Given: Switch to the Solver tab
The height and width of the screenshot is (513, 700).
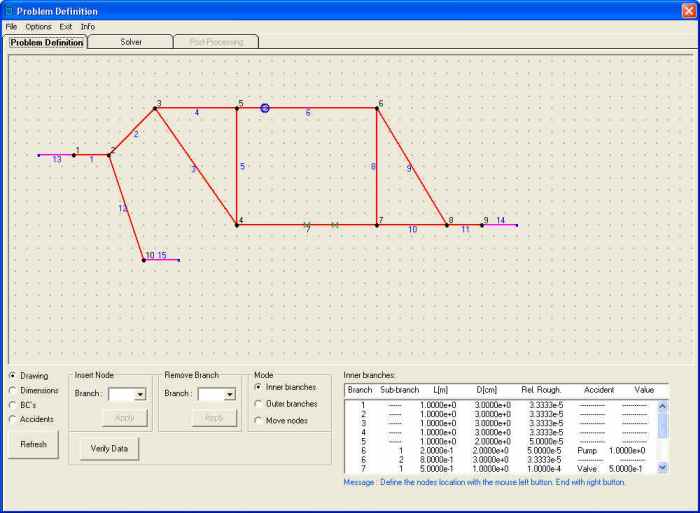Looking at the screenshot, I should (x=131, y=42).
